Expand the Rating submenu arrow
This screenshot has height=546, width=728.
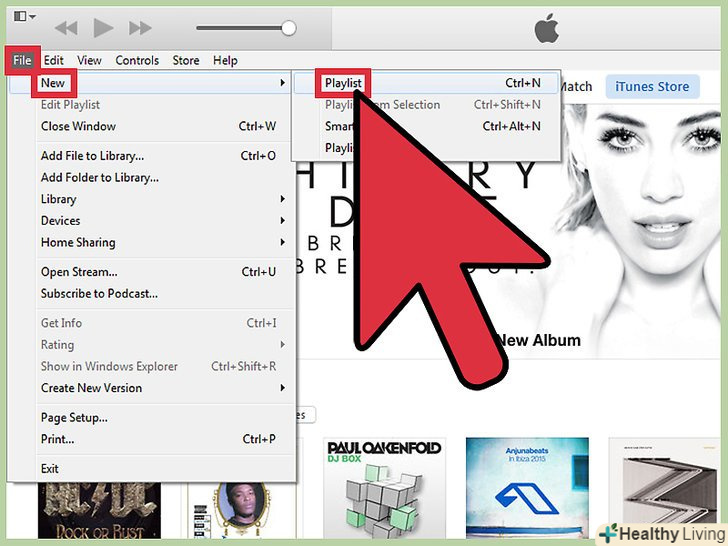click(x=282, y=344)
